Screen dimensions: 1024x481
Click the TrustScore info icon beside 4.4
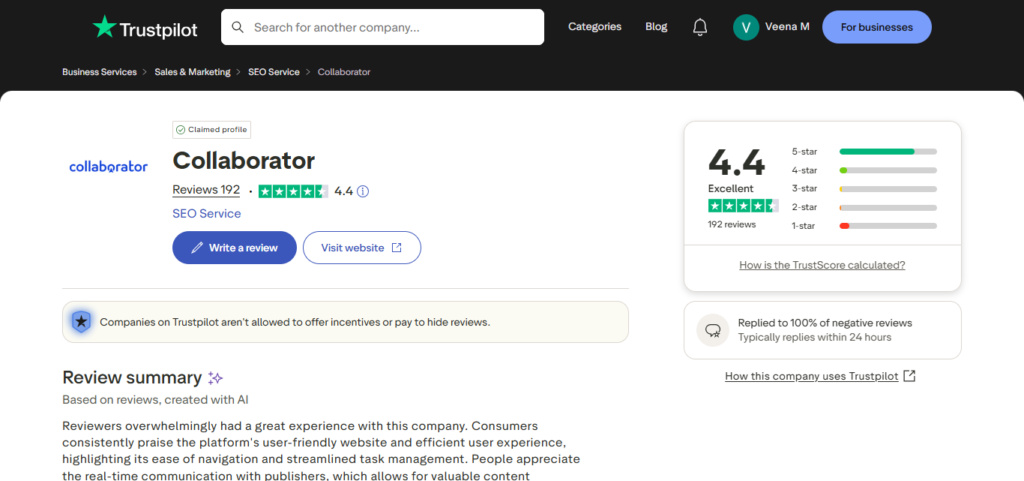[x=363, y=191]
